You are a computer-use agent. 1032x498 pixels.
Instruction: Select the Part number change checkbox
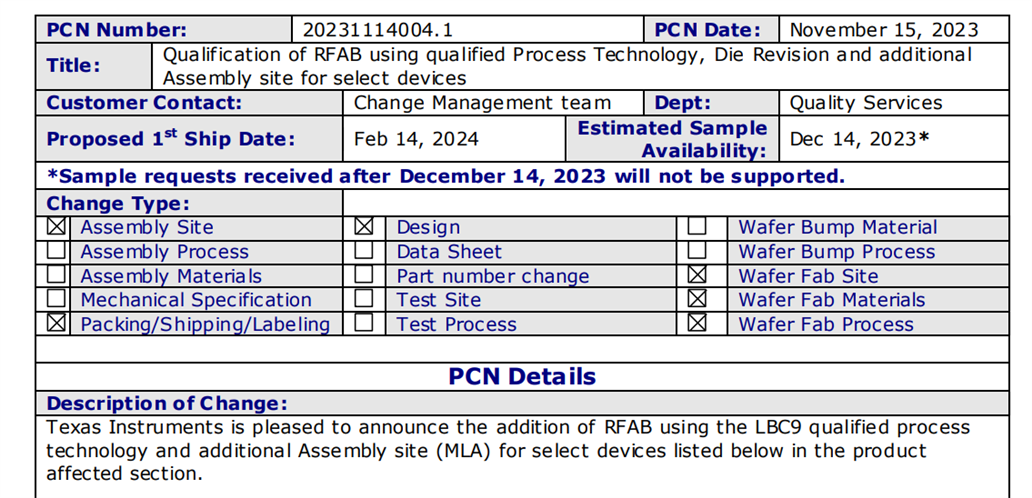364,274
